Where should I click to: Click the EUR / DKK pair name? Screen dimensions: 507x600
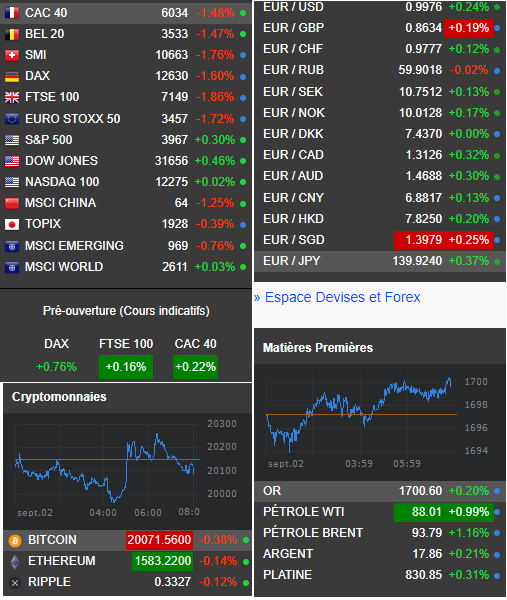[x=293, y=134]
